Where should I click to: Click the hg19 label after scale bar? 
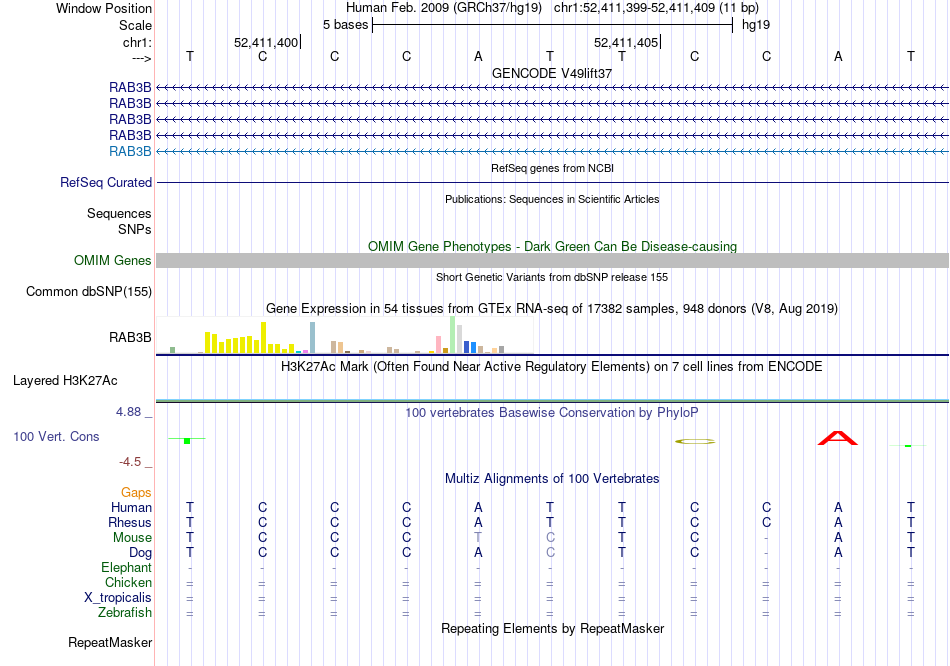(x=756, y=25)
